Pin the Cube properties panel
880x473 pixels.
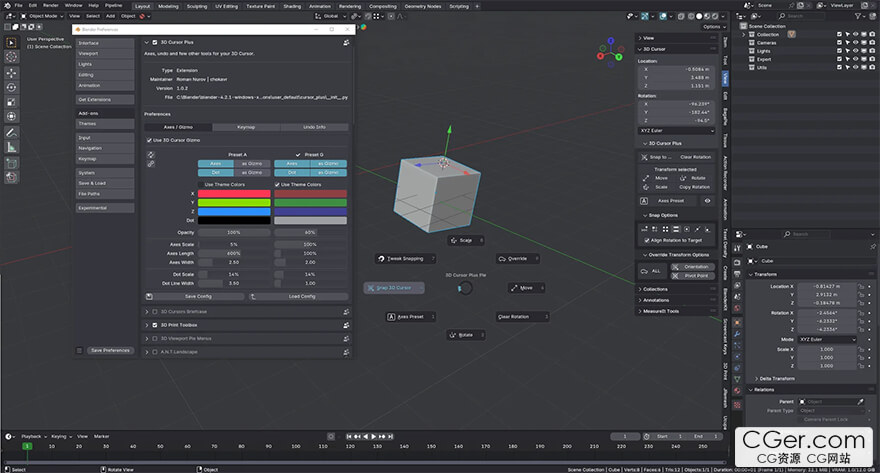[x=873, y=246]
